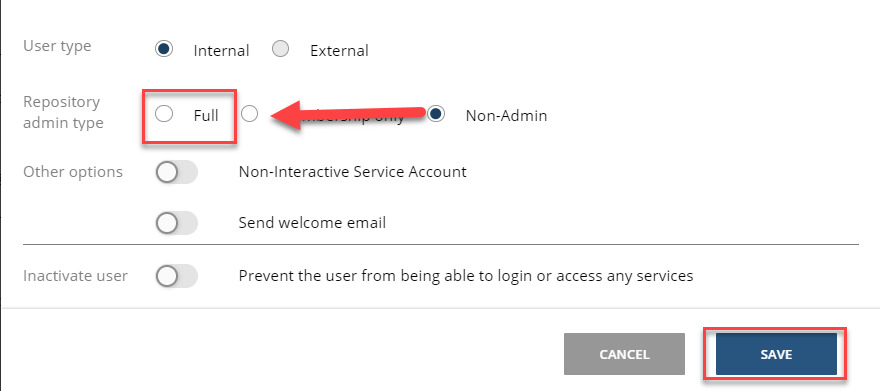880x391 pixels.
Task: Click the SAVE button
Action: pyautogui.click(x=776, y=354)
